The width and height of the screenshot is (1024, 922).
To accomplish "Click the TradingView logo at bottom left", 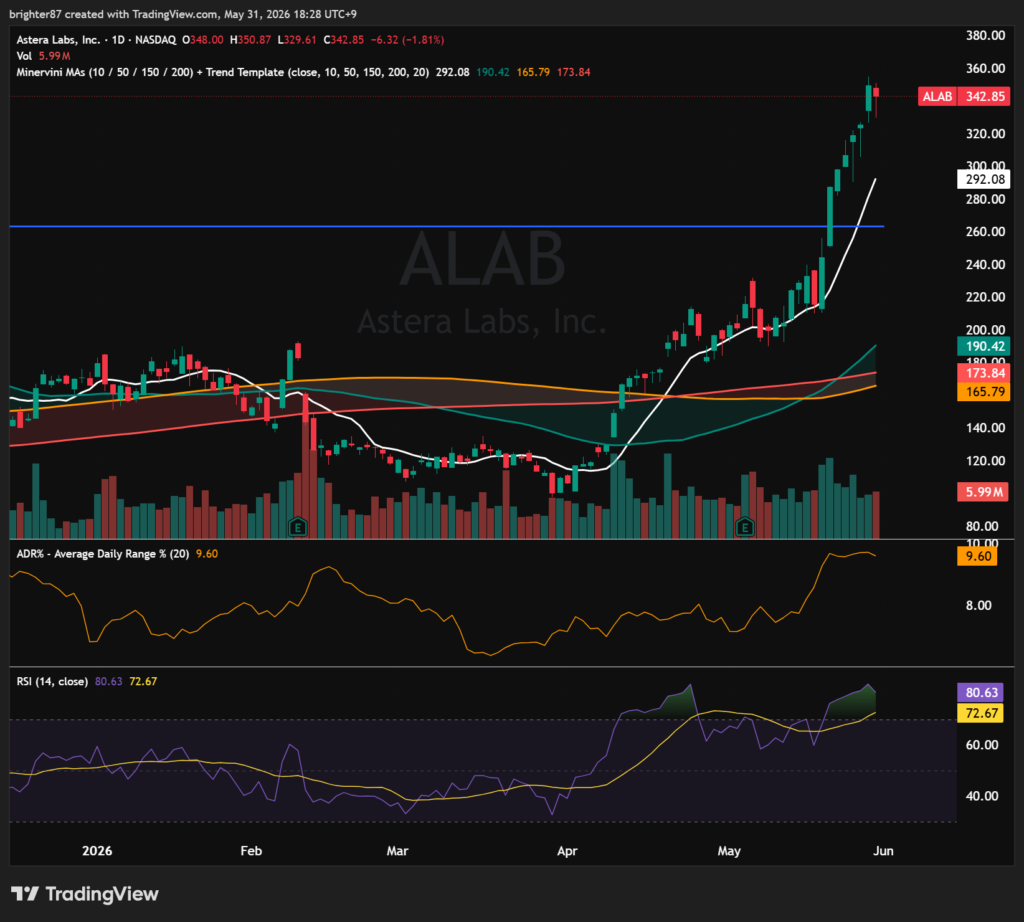I will [x=85, y=894].
